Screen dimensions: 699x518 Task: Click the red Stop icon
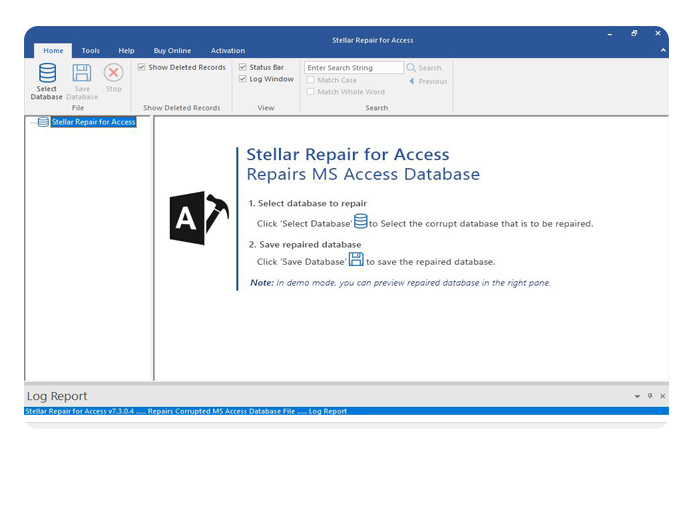pyautogui.click(x=114, y=72)
